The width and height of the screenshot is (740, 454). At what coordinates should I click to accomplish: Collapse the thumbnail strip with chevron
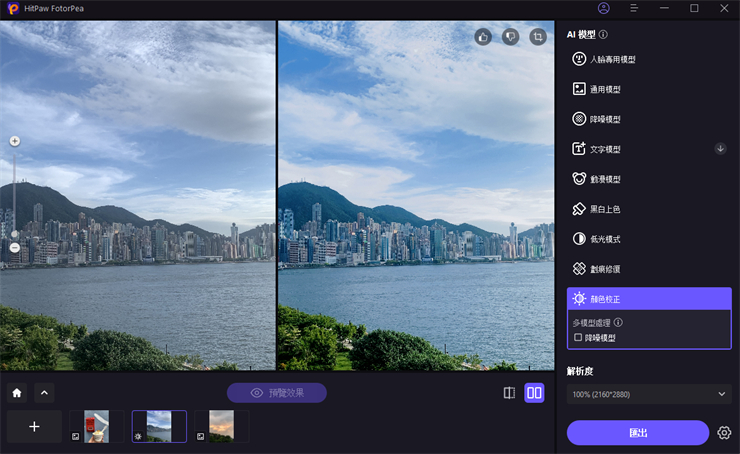(44, 393)
